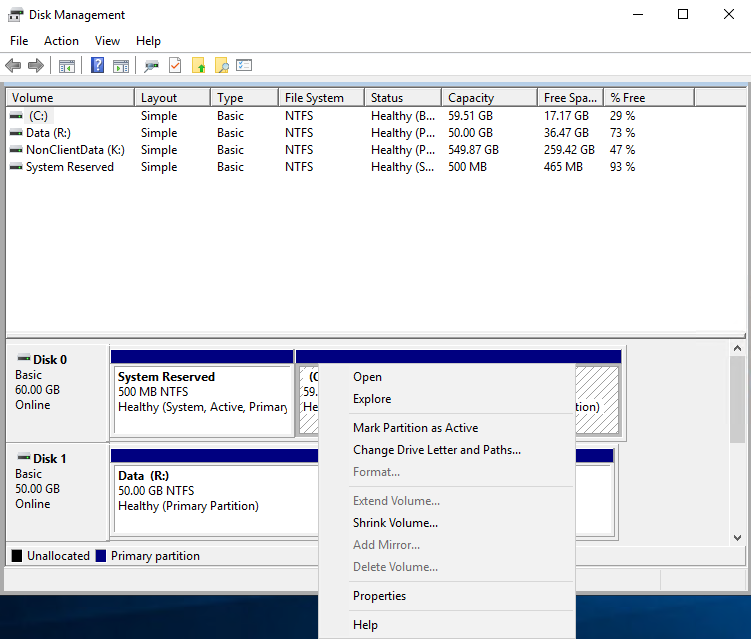Open the Help menu in menu bar
Image resolution: width=751 pixels, height=639 pixels.
148,41
